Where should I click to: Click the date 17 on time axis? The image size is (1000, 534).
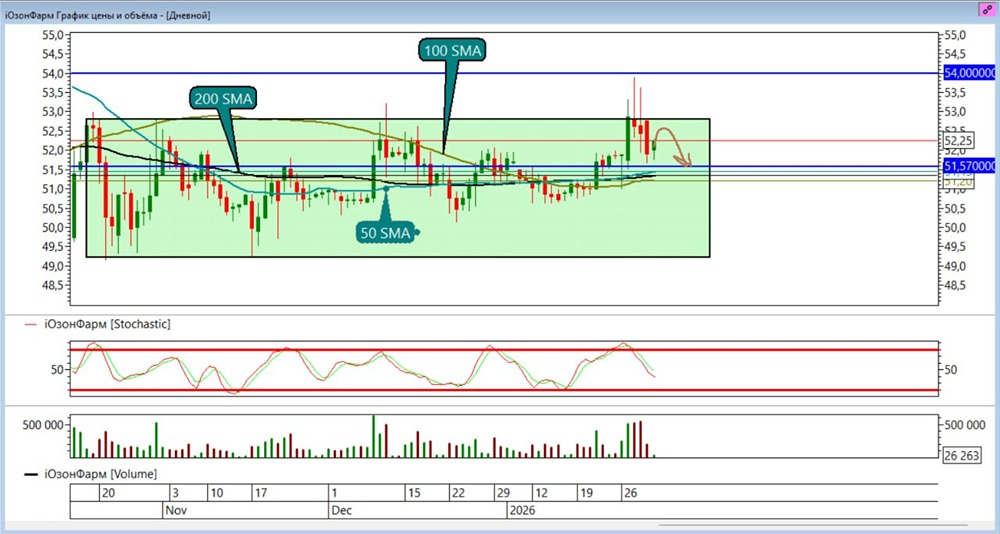(x=260, y=493)
